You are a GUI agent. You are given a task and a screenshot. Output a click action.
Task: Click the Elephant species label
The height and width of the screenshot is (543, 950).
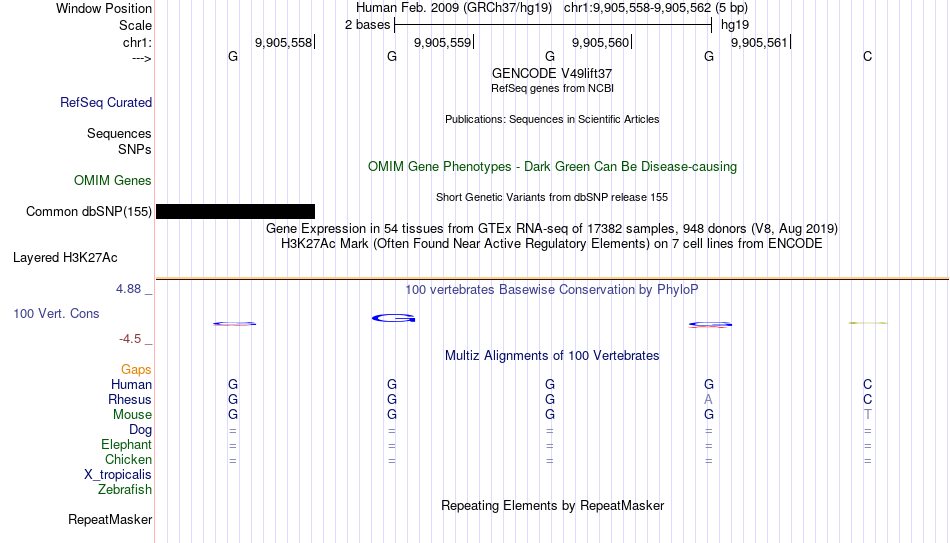[x=127, y=445]
